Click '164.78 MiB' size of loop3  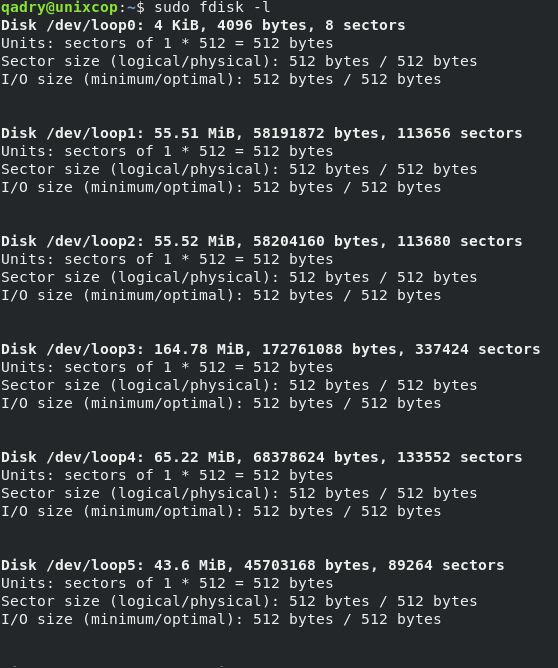(199, 349)
